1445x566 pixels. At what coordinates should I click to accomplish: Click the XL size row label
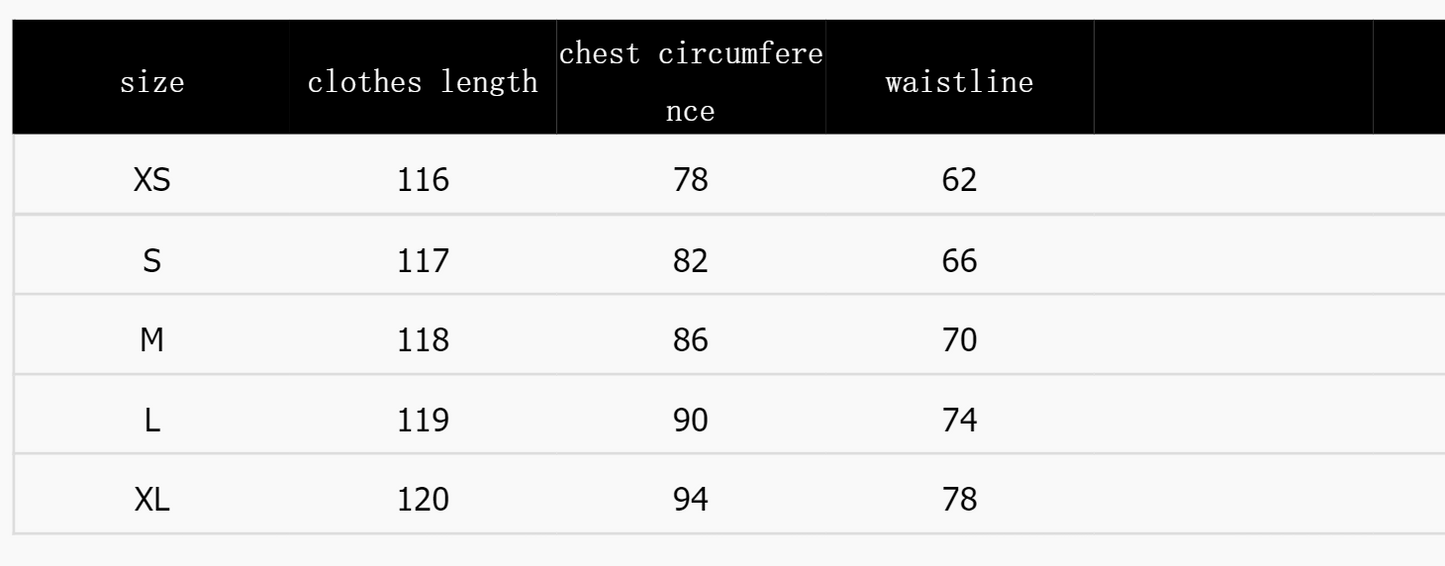point(152,500)
